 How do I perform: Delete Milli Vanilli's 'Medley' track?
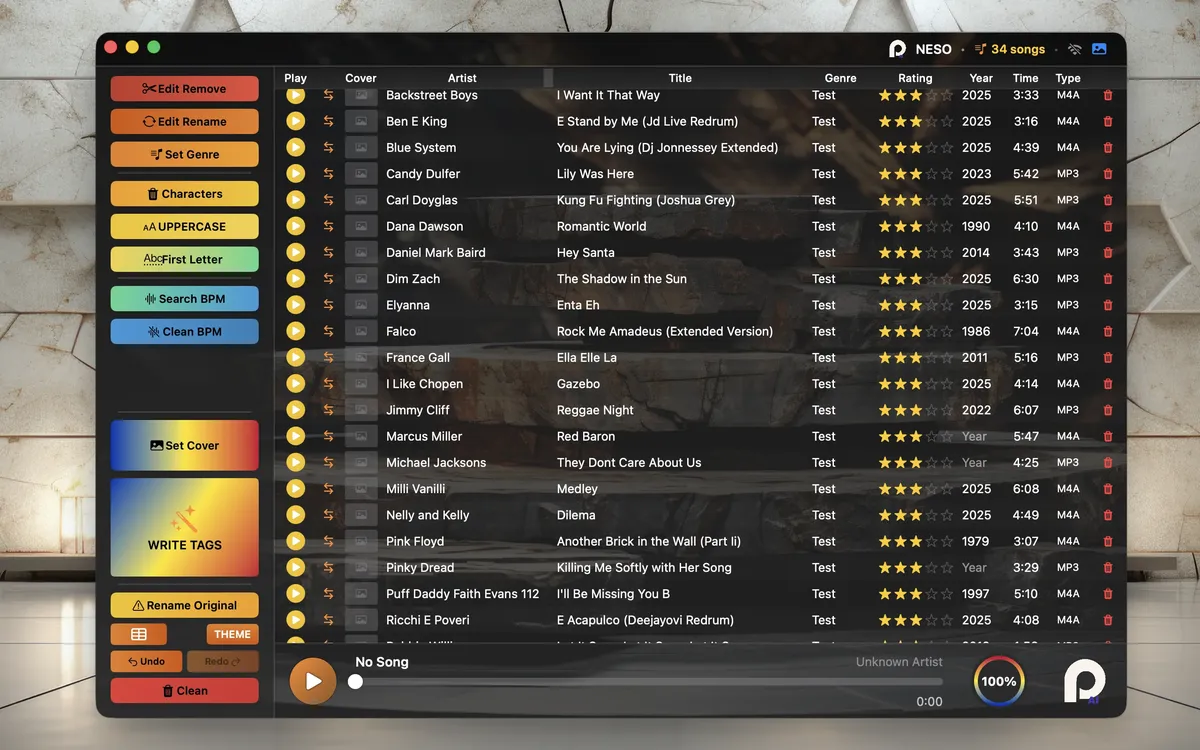point(1108,488)
